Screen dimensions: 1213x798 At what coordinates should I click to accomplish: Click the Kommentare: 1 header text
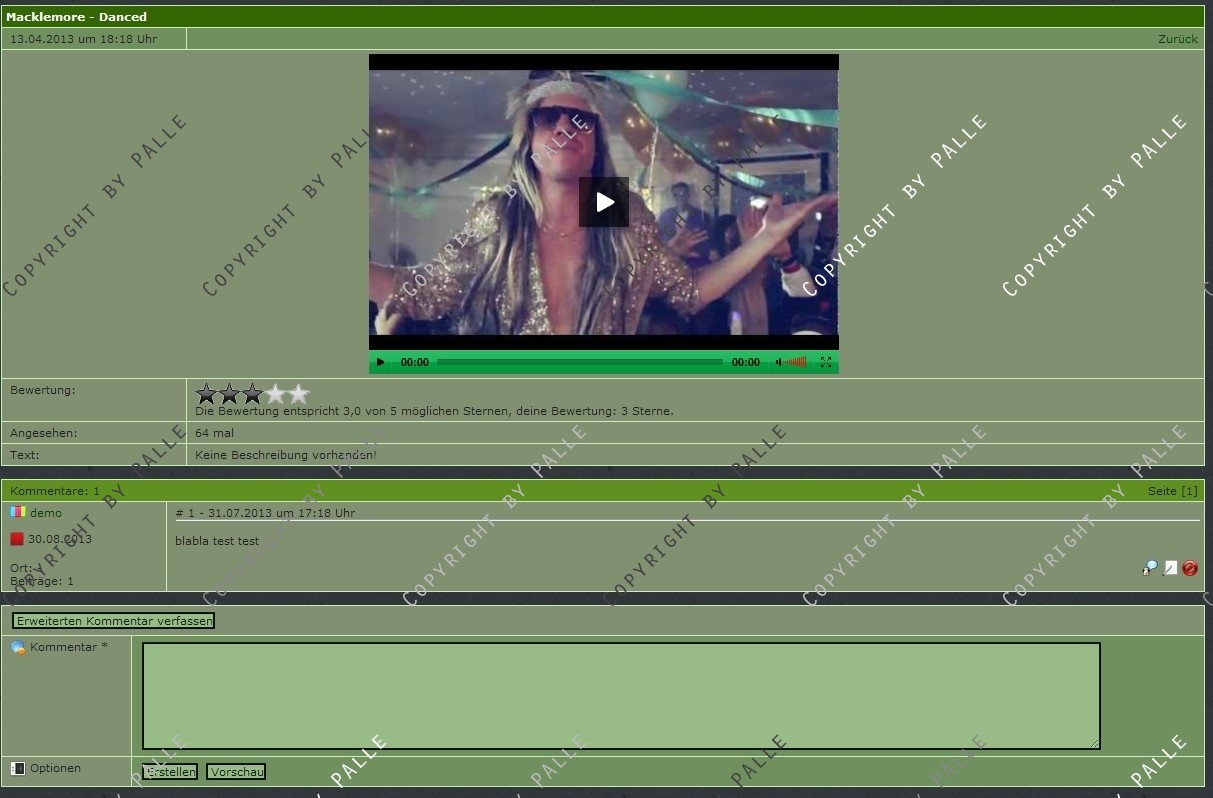click(55, 491)
